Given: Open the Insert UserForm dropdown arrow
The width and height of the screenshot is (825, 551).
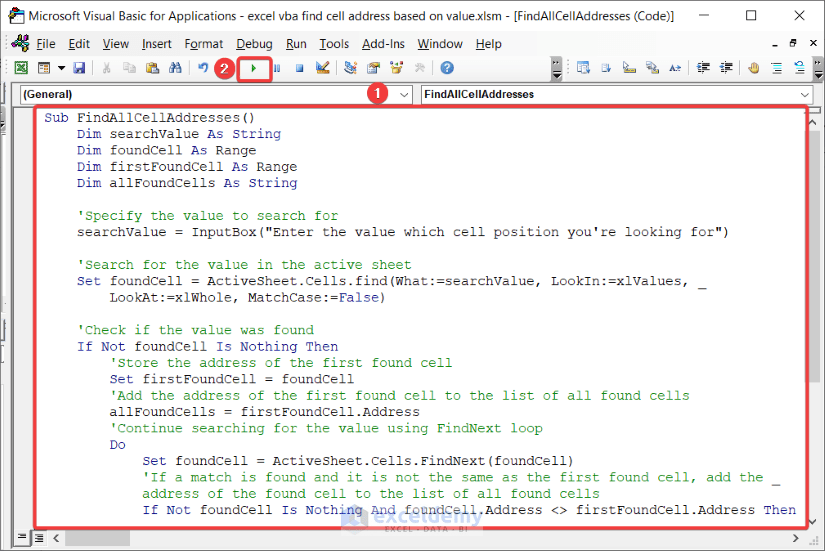Looking at the screenshot, I should click(62, 68).
